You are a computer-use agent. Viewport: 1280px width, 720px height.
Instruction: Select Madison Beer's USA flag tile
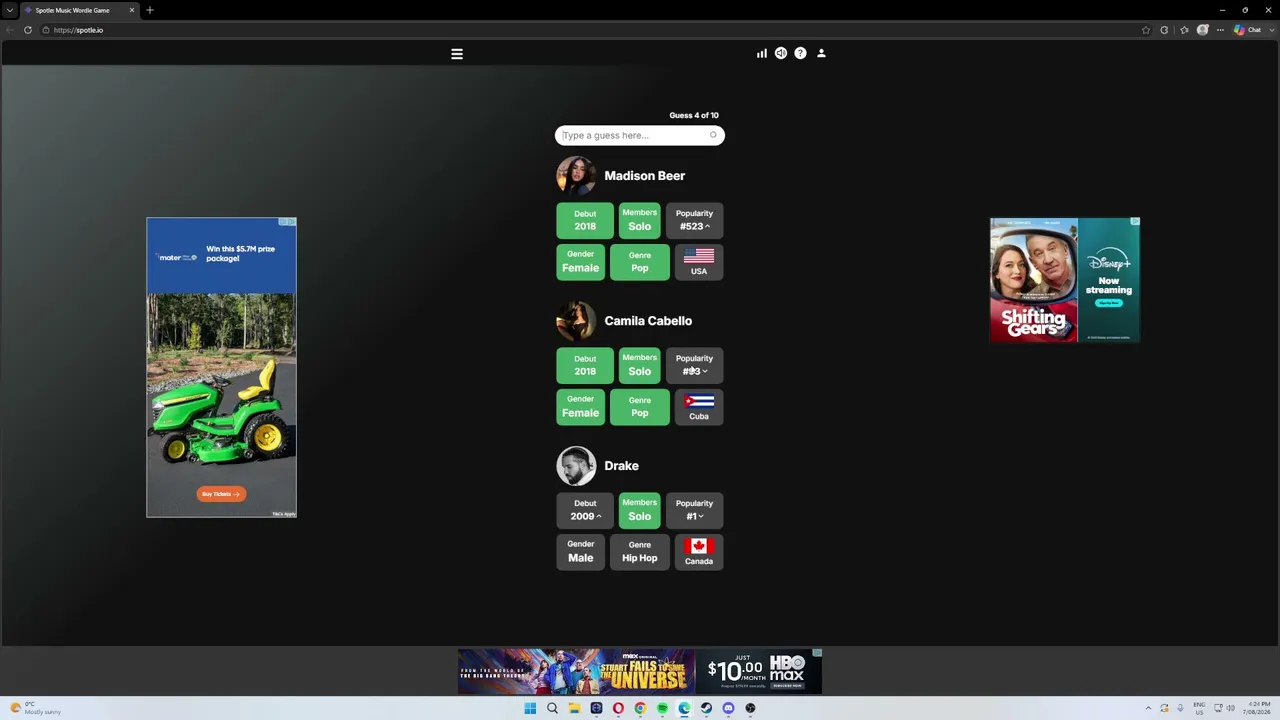(x=699, y=262)
